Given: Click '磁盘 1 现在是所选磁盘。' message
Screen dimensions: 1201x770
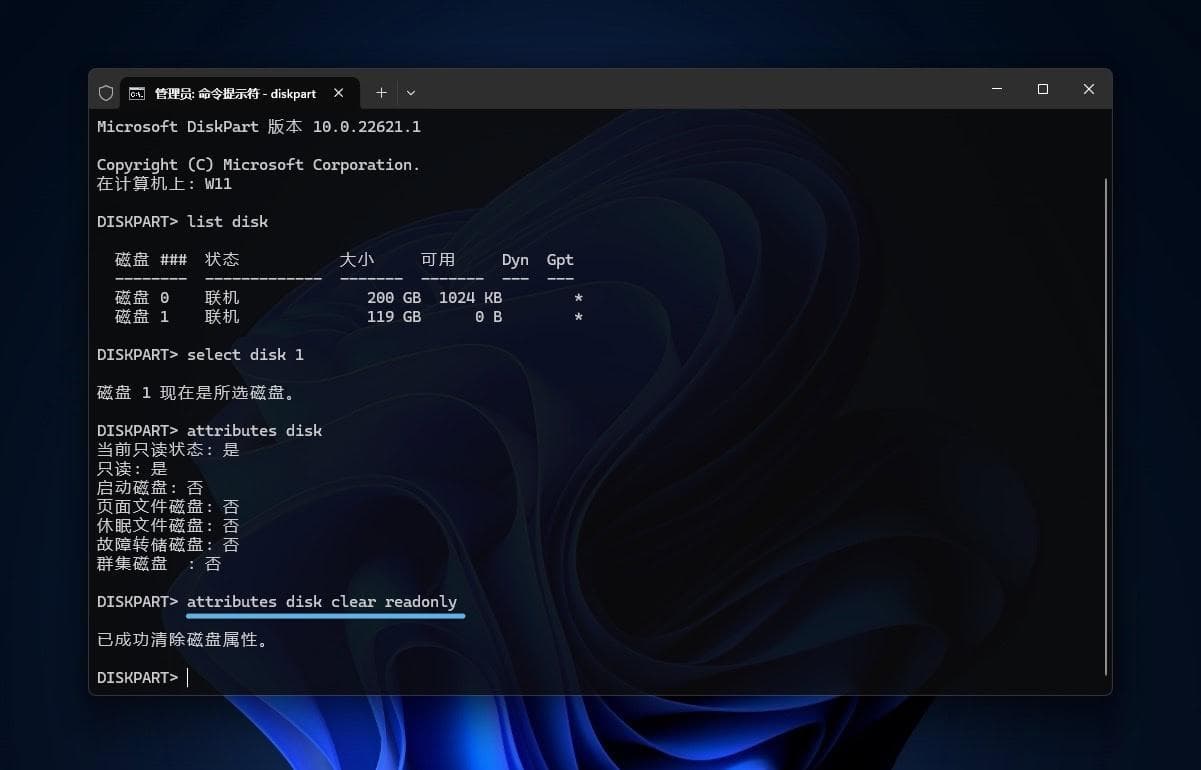Looking at the screenshot, I should (x=196, y=393).
